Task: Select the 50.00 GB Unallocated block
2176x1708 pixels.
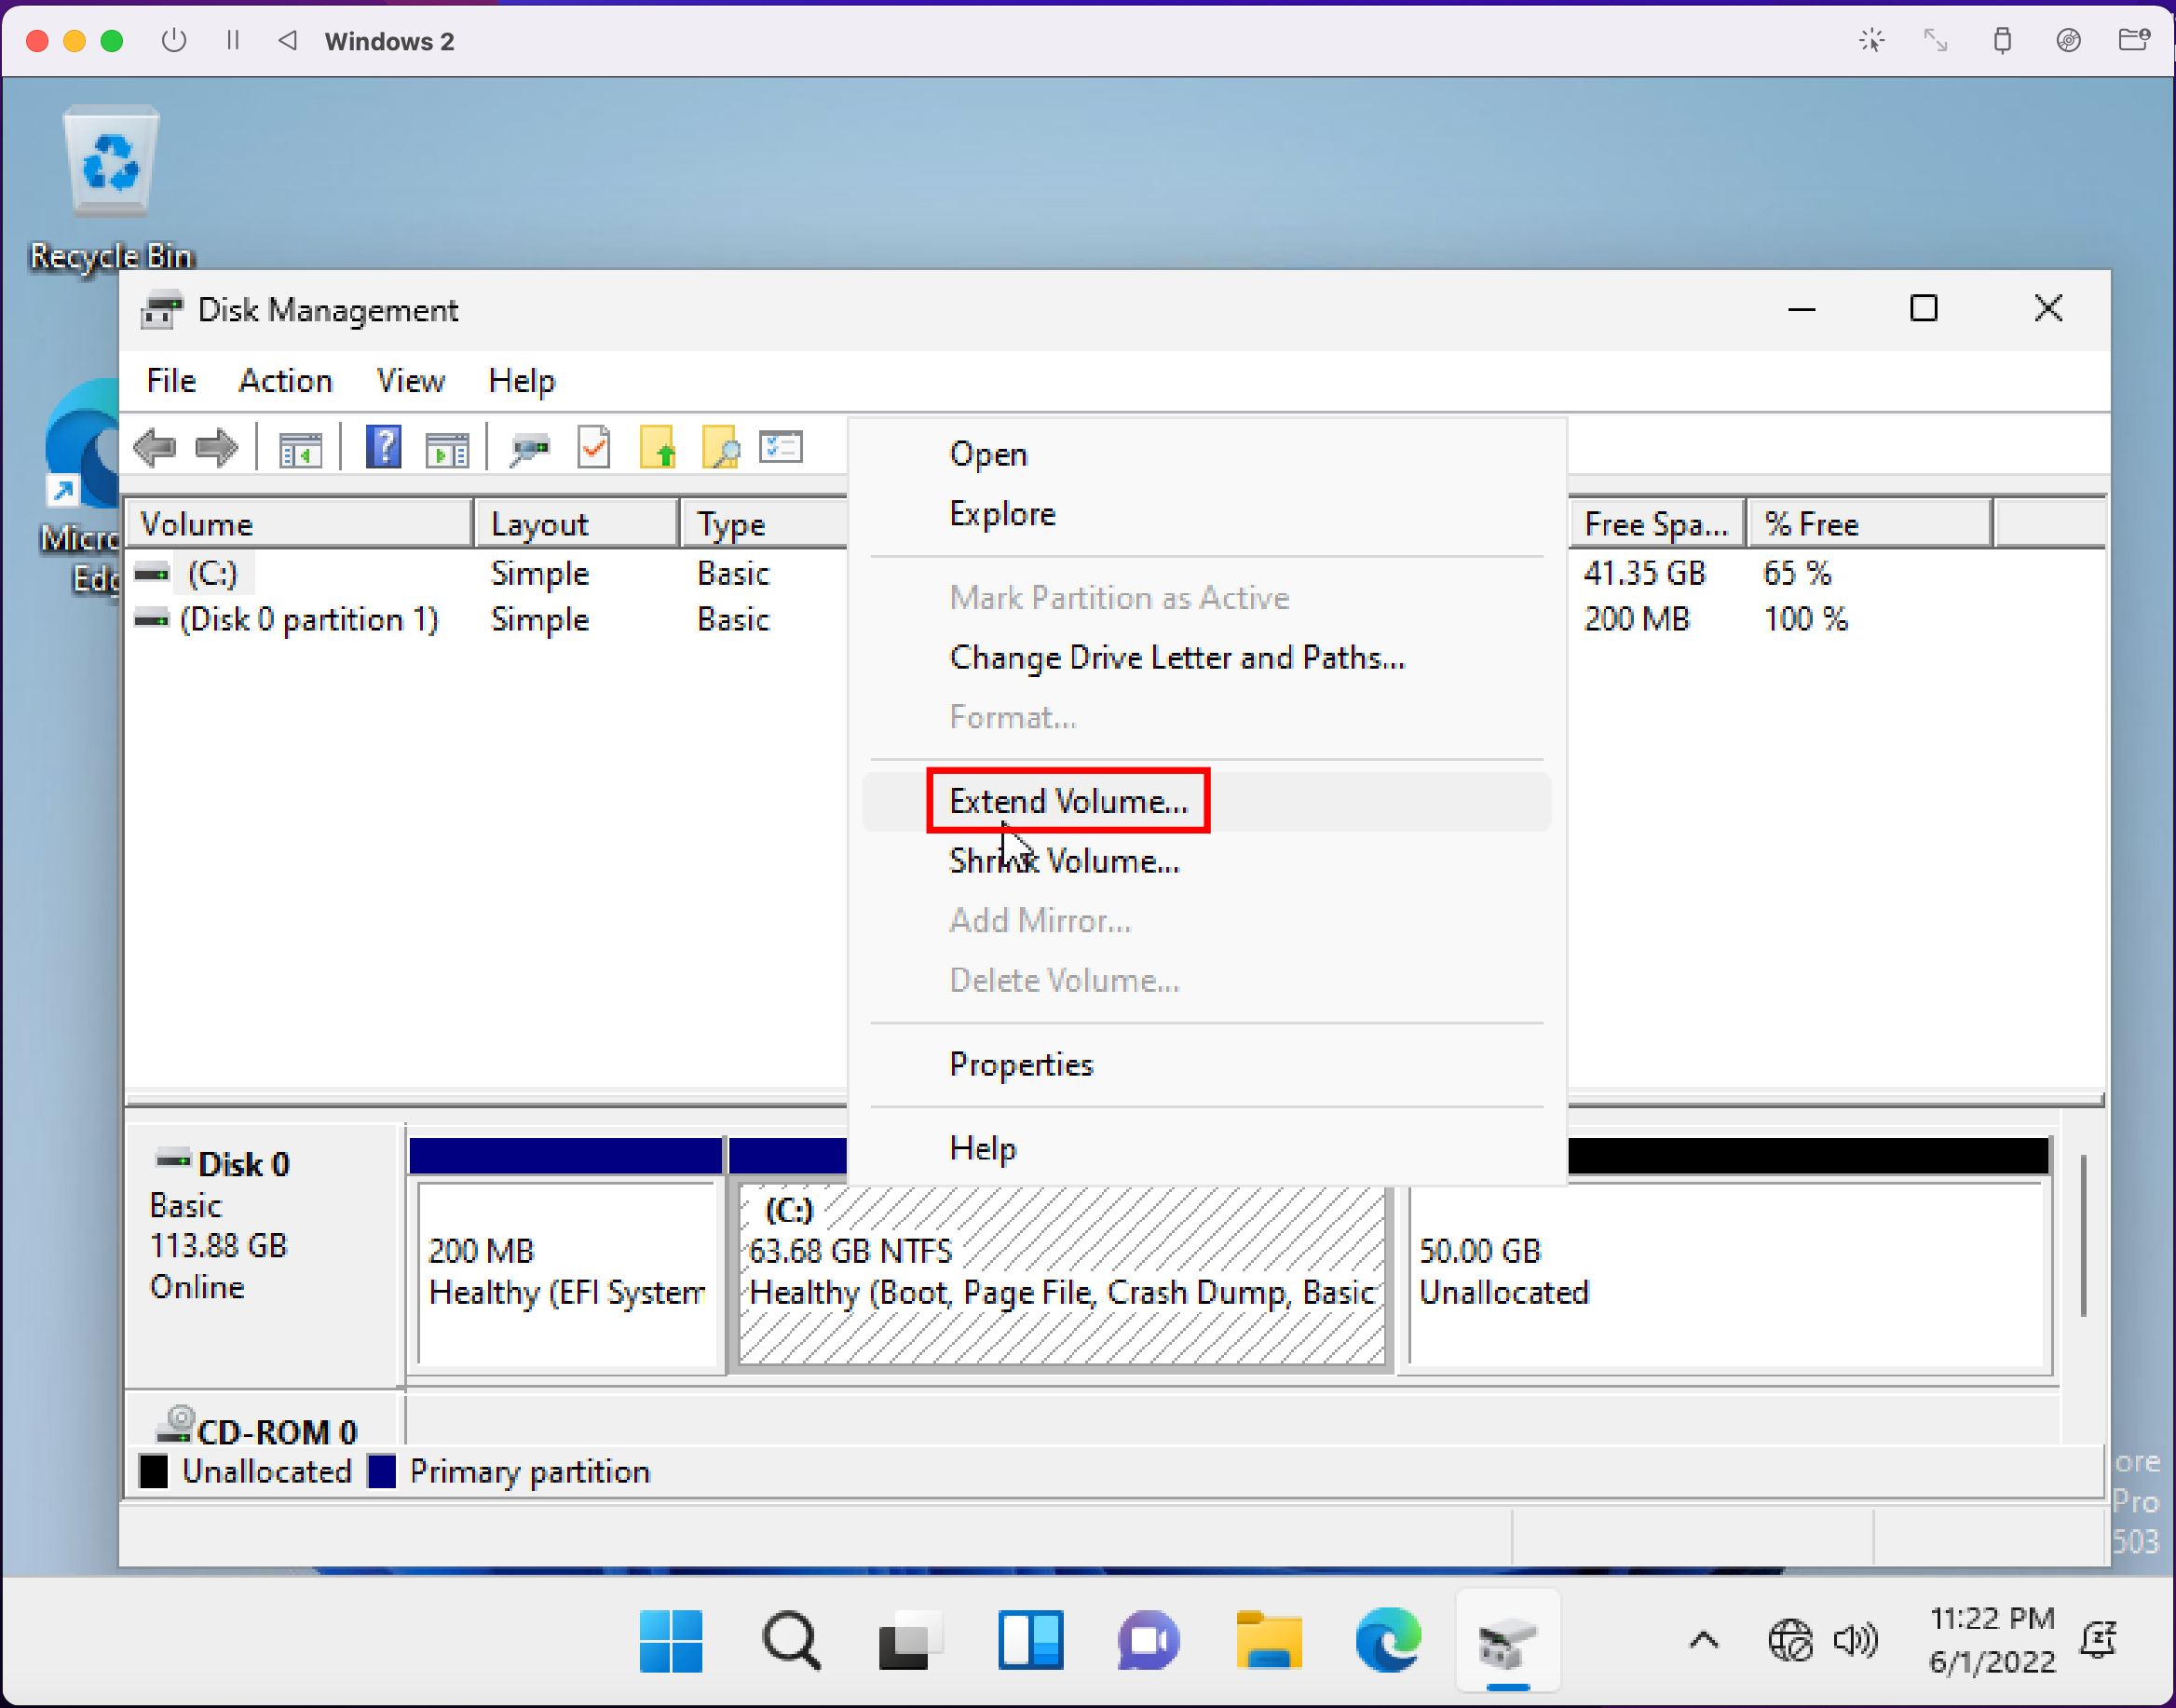Action: click(1725, 1271)
